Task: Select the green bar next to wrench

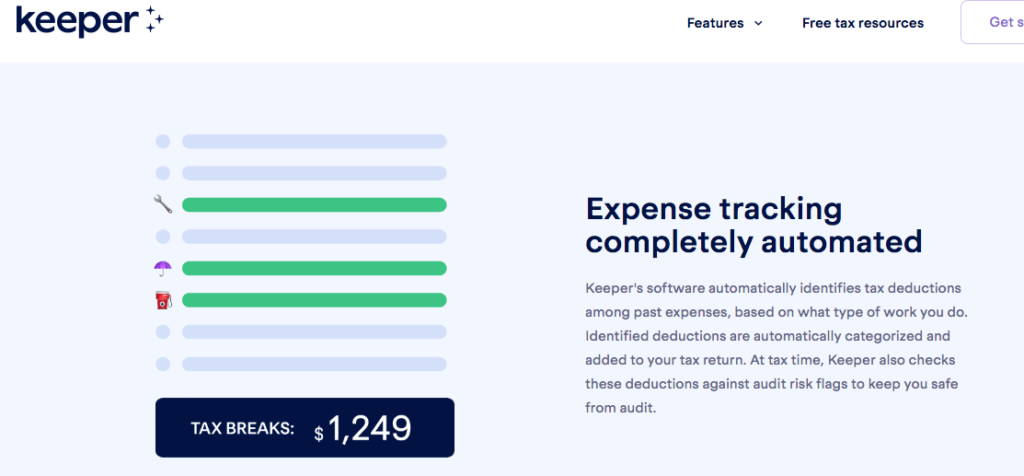Action: (x=314, y=205)
